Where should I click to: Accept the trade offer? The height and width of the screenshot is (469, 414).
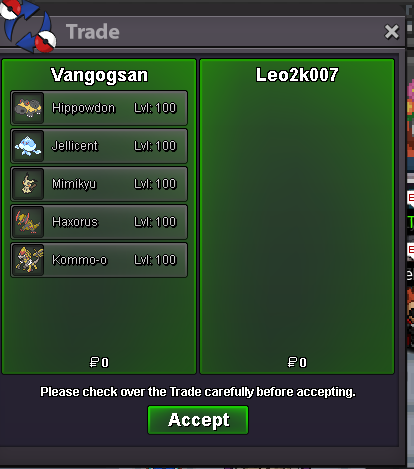pyautogui.click(x=198, y=420)
